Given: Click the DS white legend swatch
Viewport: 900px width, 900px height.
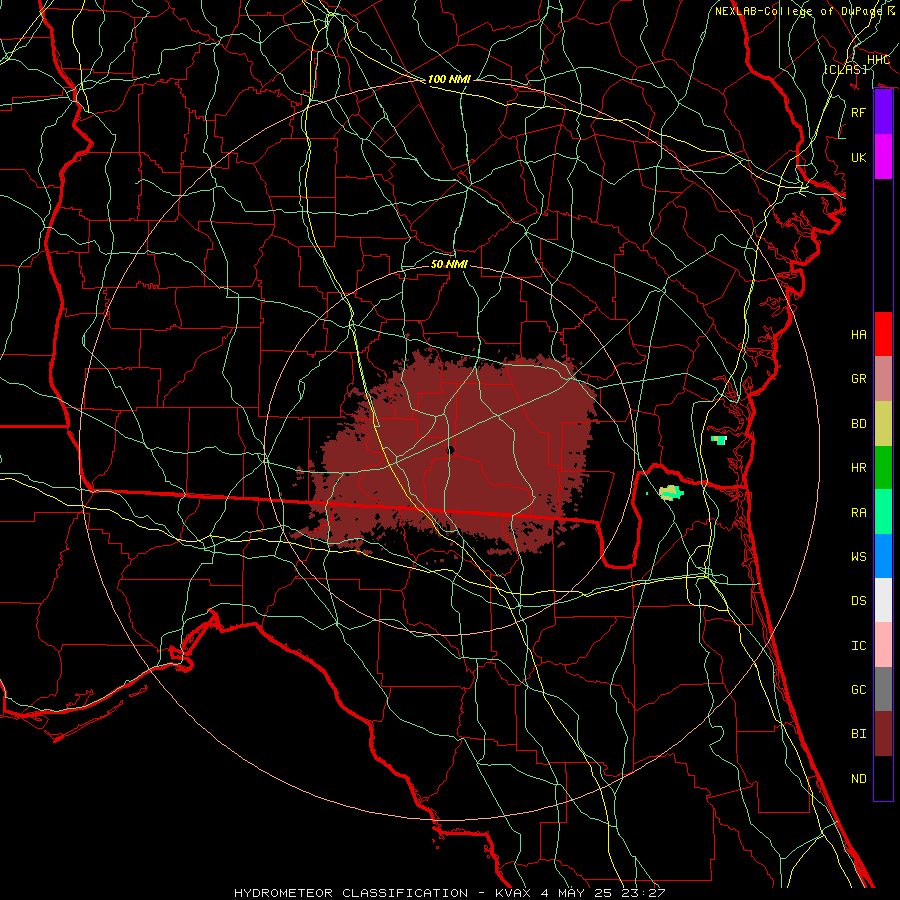Looking at the screenshot, I should [x=883, y=600].
